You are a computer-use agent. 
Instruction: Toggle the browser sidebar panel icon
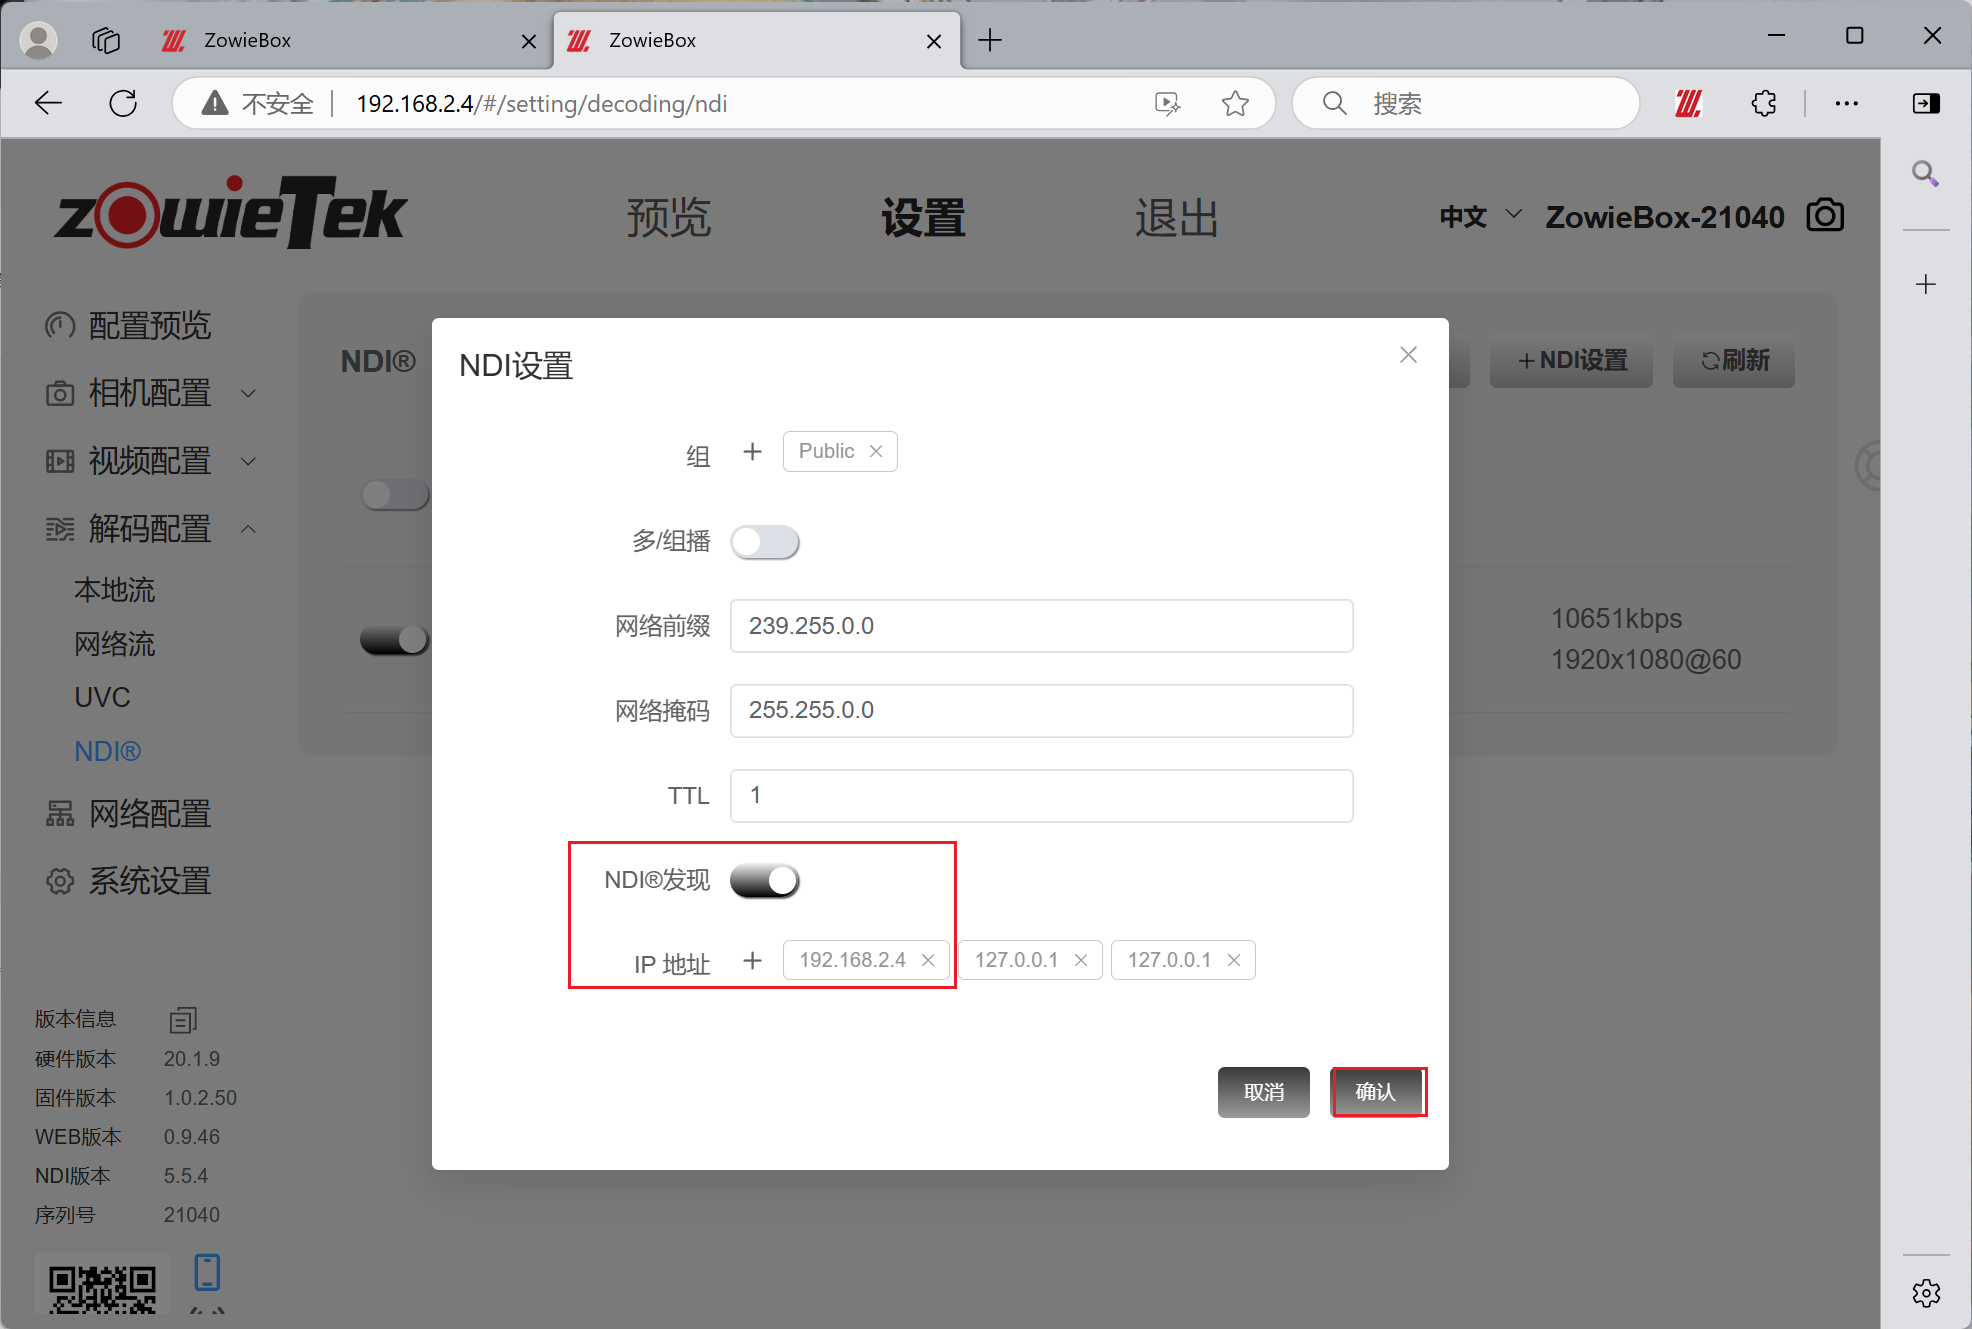1926,103
